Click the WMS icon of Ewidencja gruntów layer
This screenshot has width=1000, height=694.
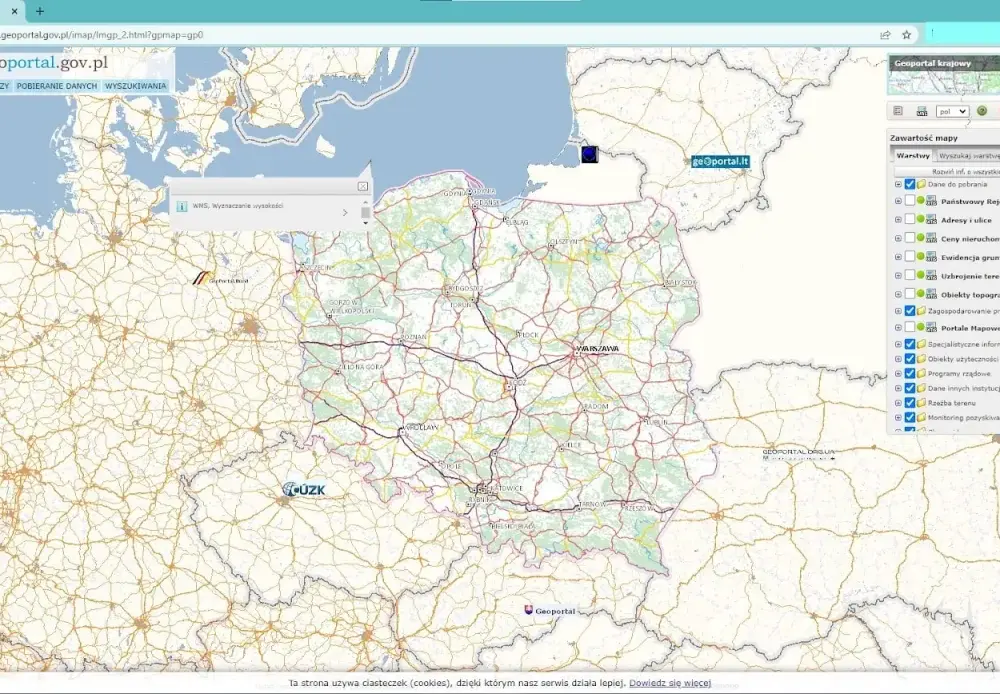point(931,257)
